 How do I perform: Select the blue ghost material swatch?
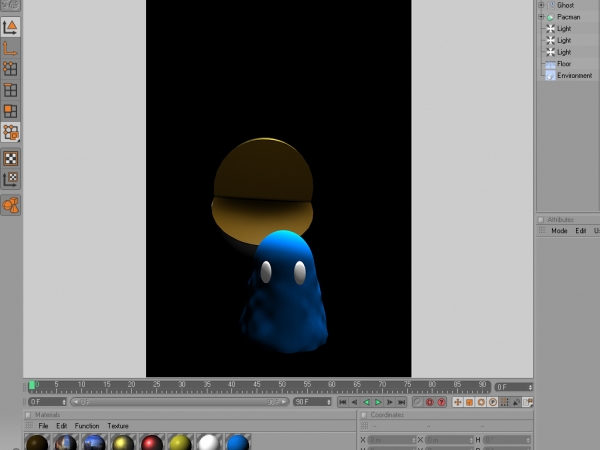click(238, 442)
